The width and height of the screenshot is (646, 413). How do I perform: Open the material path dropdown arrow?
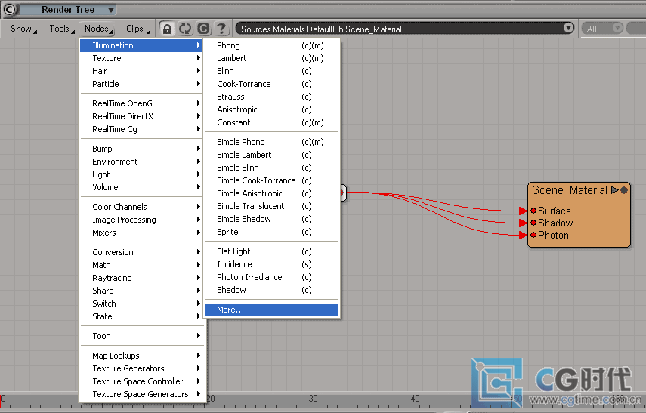(568, 28)
